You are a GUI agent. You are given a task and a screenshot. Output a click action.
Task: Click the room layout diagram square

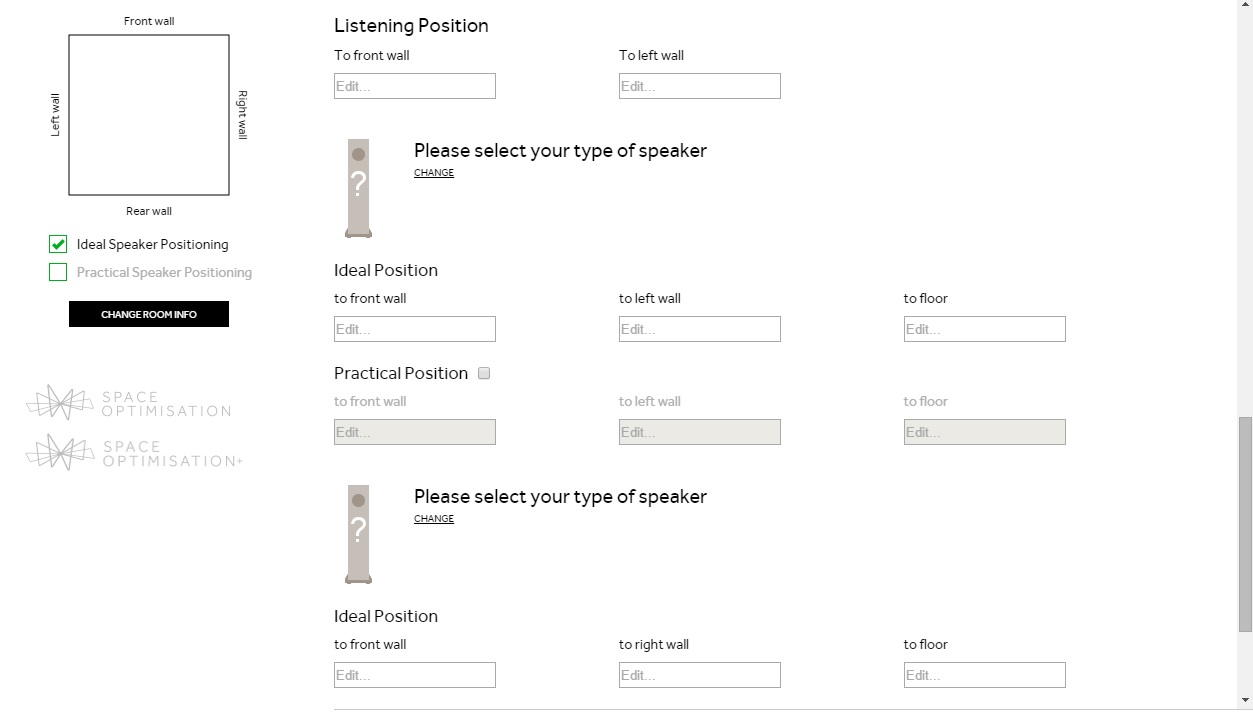(149, 115)
